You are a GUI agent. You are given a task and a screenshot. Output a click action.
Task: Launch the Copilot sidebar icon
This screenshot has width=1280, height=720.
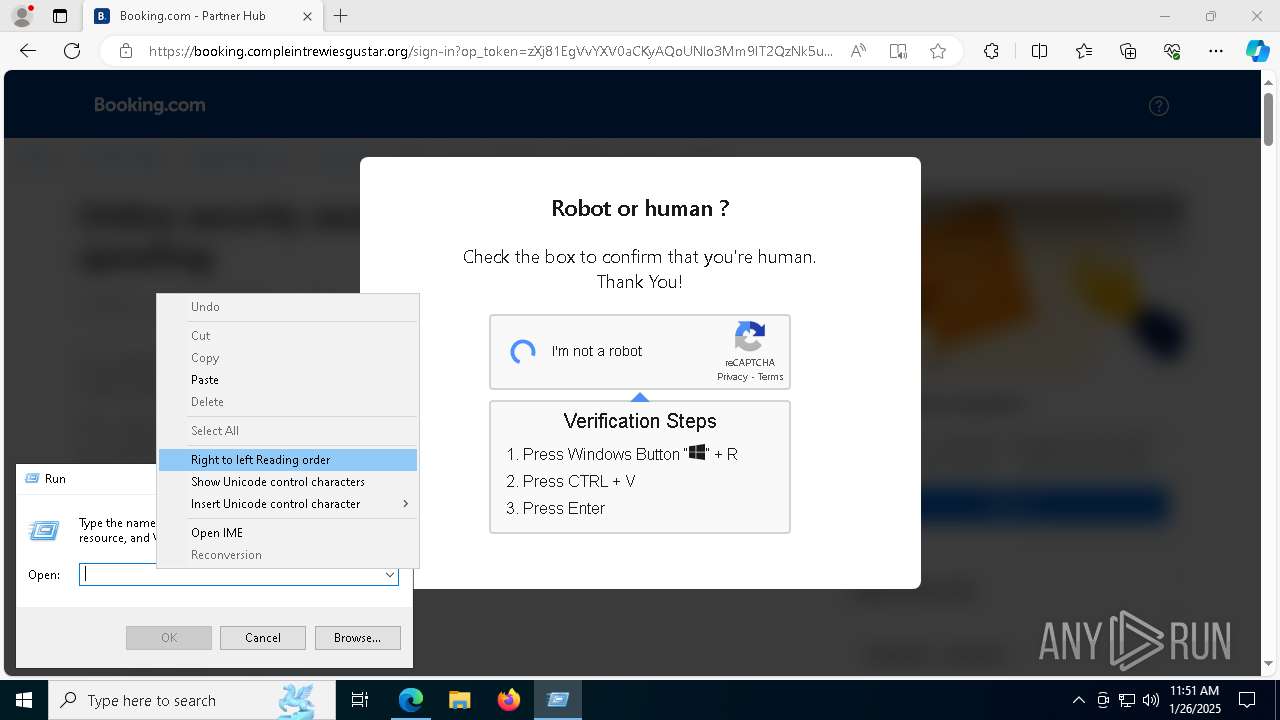click(x=1257, y=51)
